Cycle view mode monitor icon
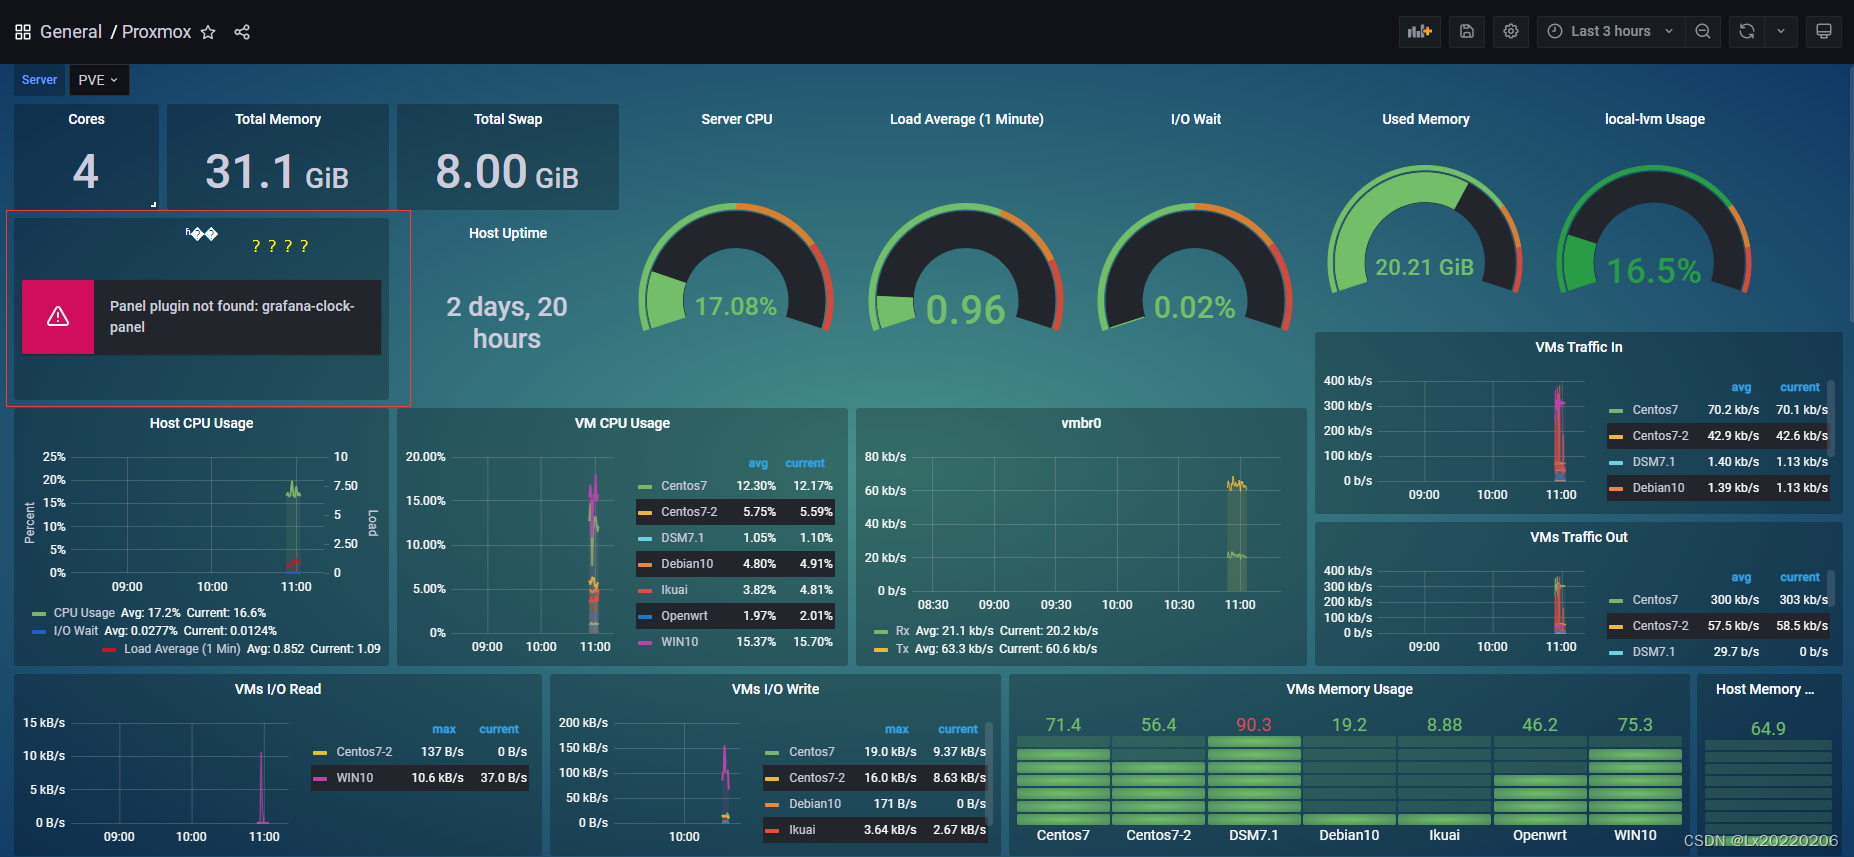 1824,31
